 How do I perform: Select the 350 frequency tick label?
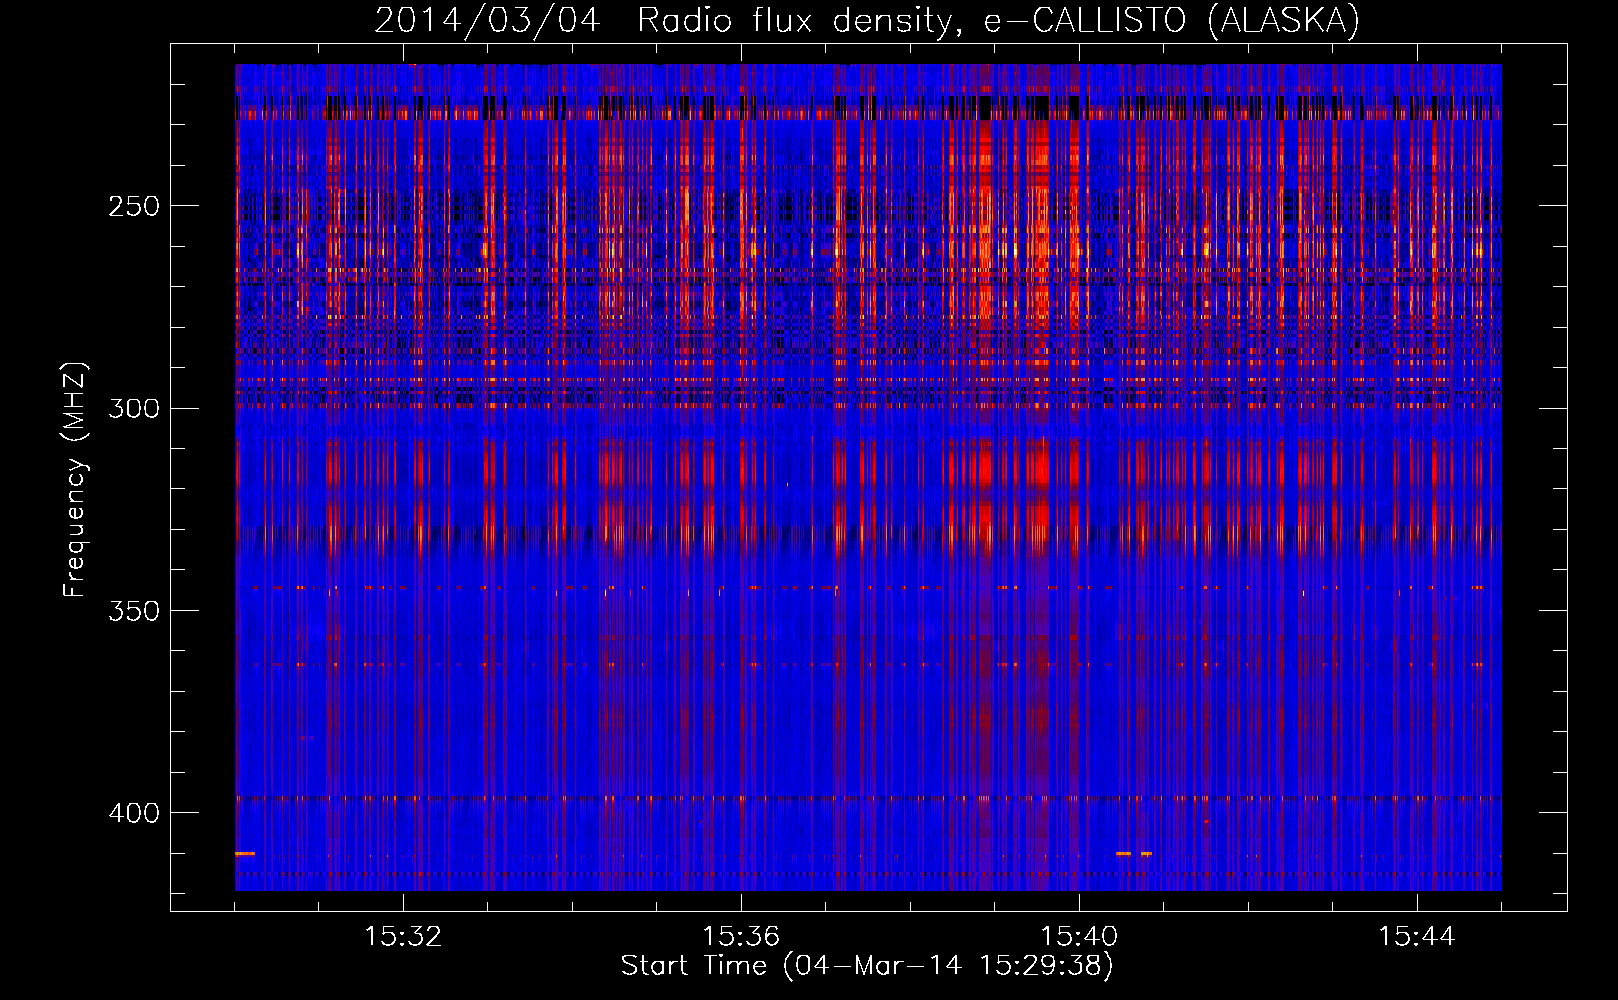pos(134,611)
